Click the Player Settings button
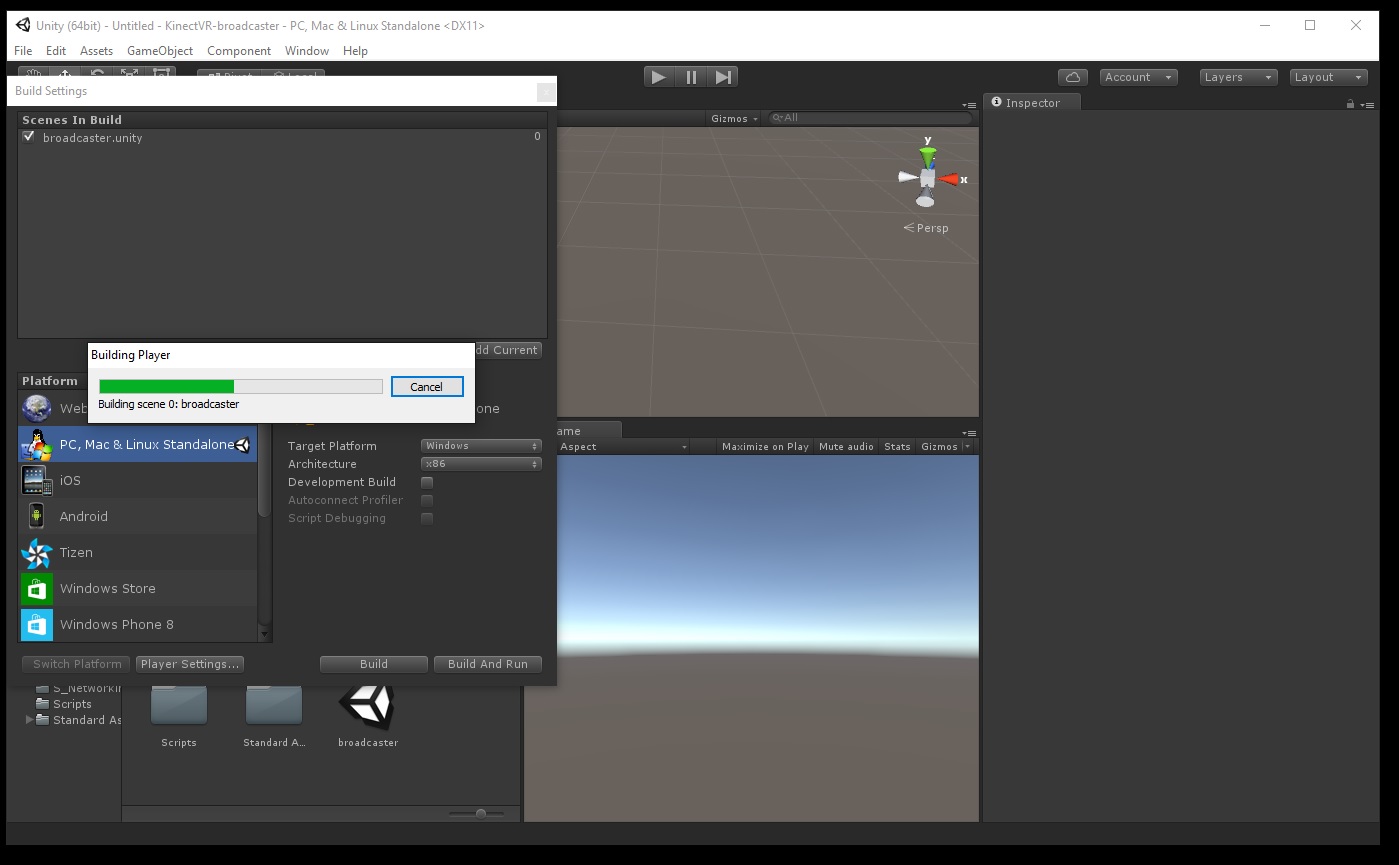1399x865 pixels. pyautogui.click(x=190, y=664)
